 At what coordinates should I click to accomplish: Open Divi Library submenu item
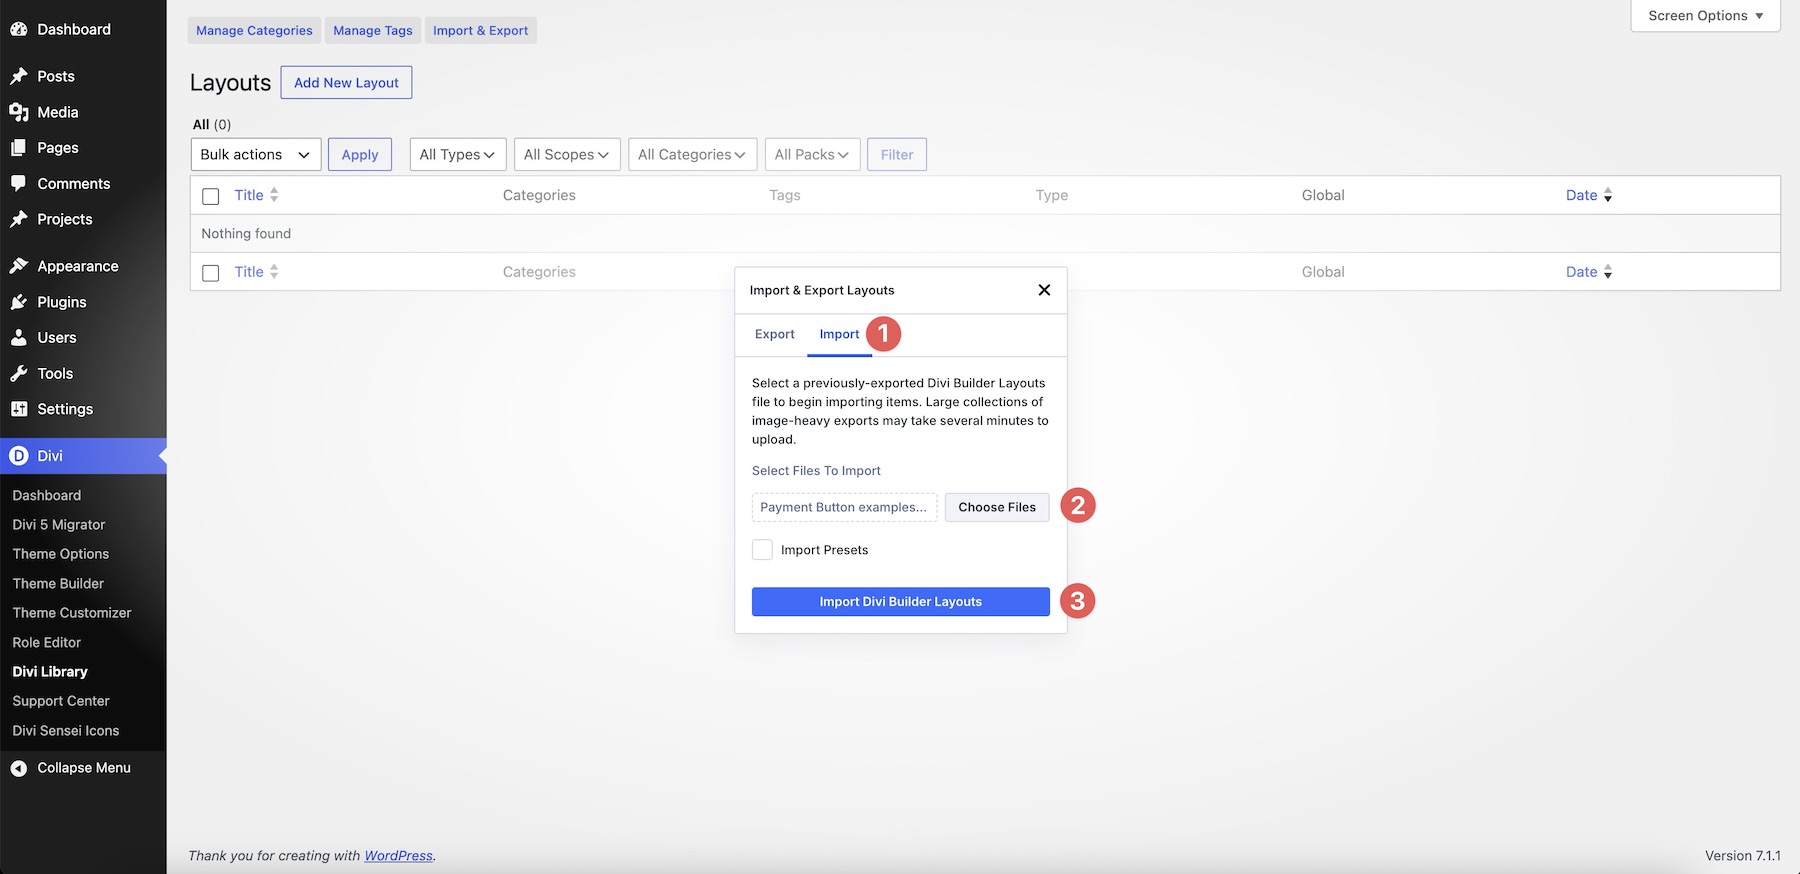click(50, 672)
